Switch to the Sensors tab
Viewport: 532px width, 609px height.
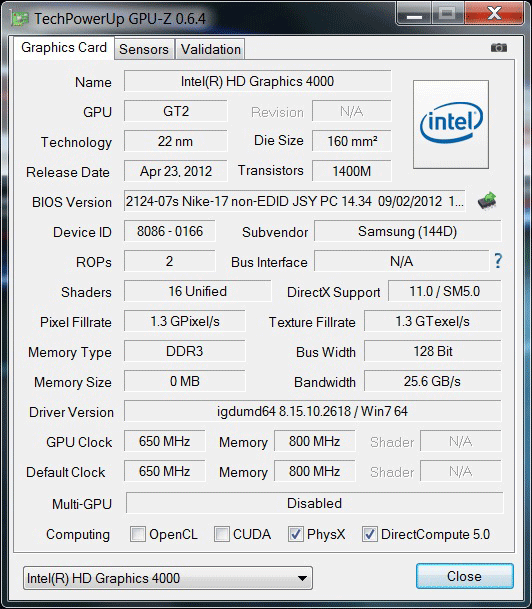[x=144, y=49]
